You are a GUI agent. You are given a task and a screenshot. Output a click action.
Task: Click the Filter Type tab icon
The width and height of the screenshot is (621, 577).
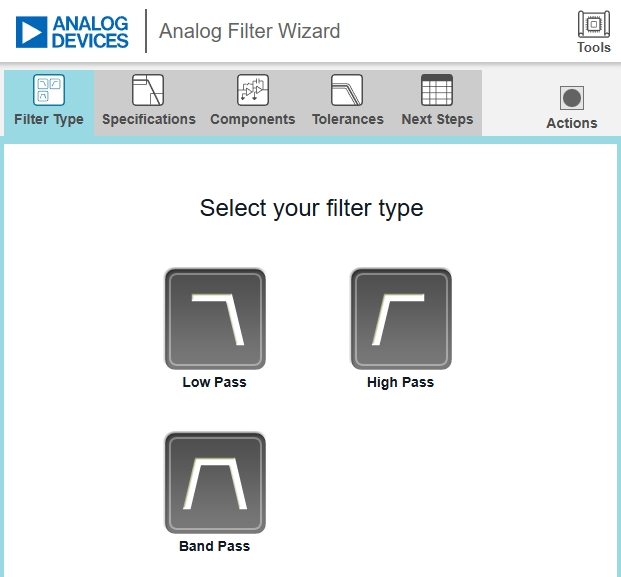coord(49,90)
